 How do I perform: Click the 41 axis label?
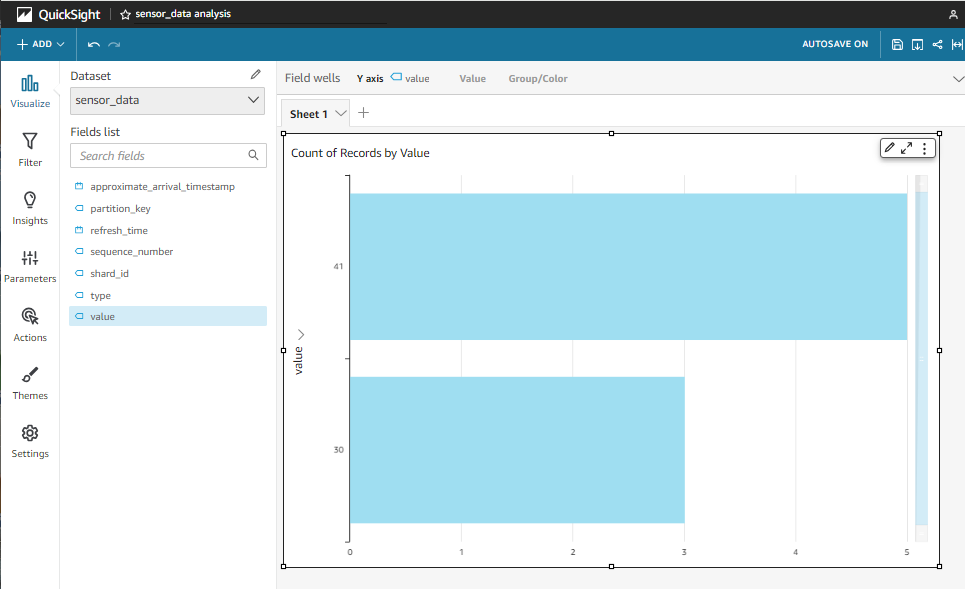338,266
